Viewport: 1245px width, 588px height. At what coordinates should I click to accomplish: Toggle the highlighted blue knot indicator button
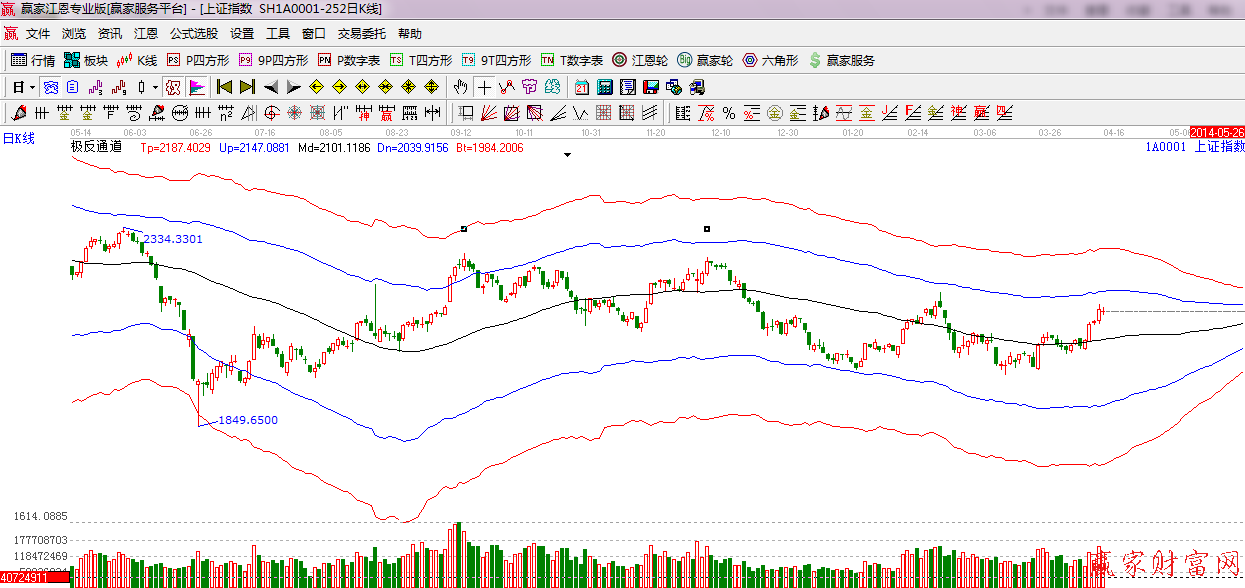pos(51,87)
